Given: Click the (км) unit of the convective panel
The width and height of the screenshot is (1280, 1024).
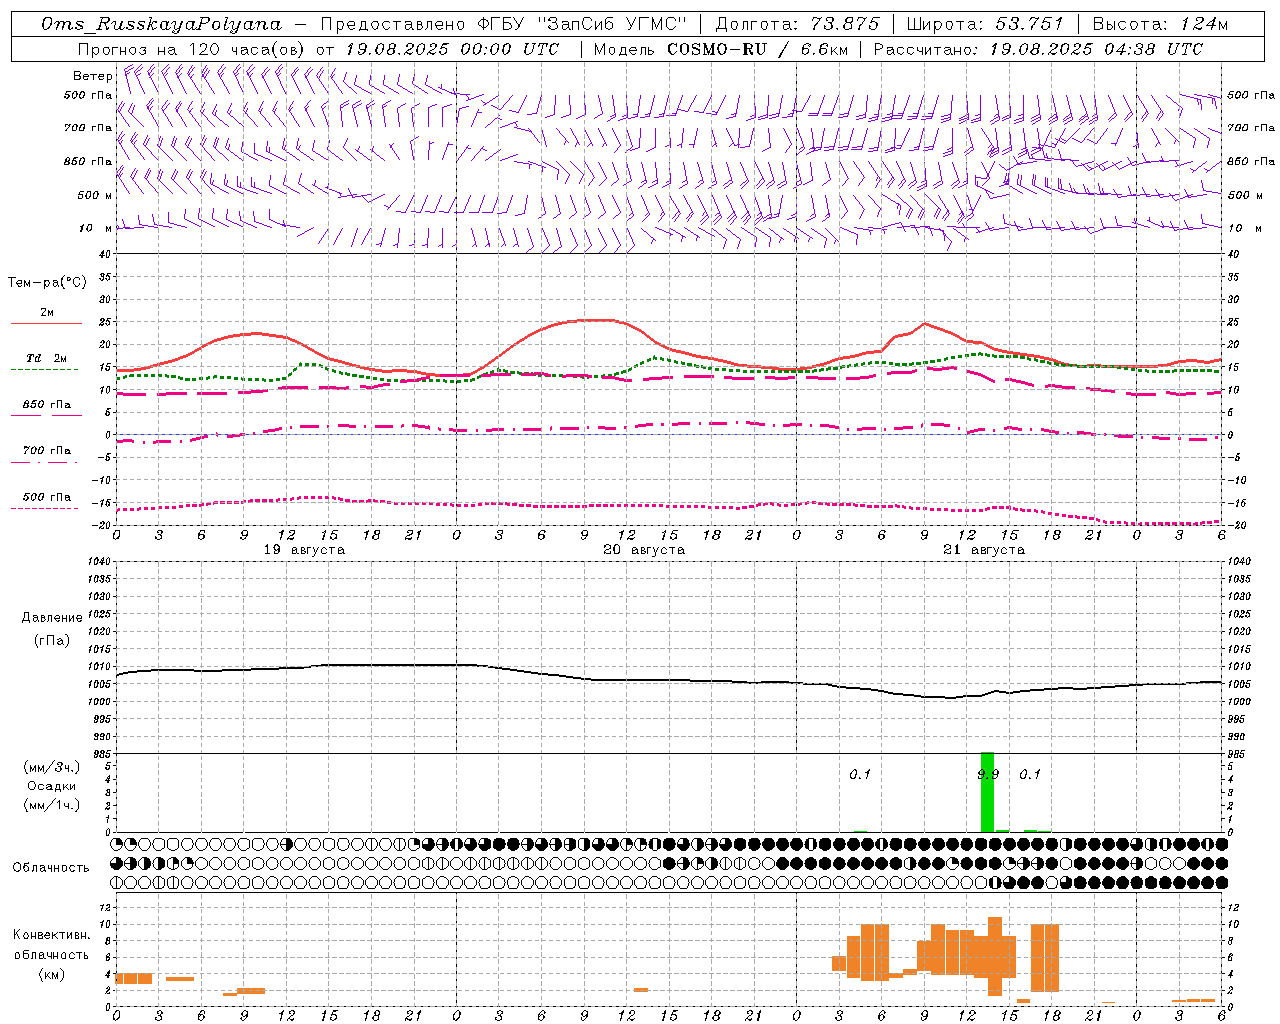Looking at the screenshot, I should click(x=51, y=974).
